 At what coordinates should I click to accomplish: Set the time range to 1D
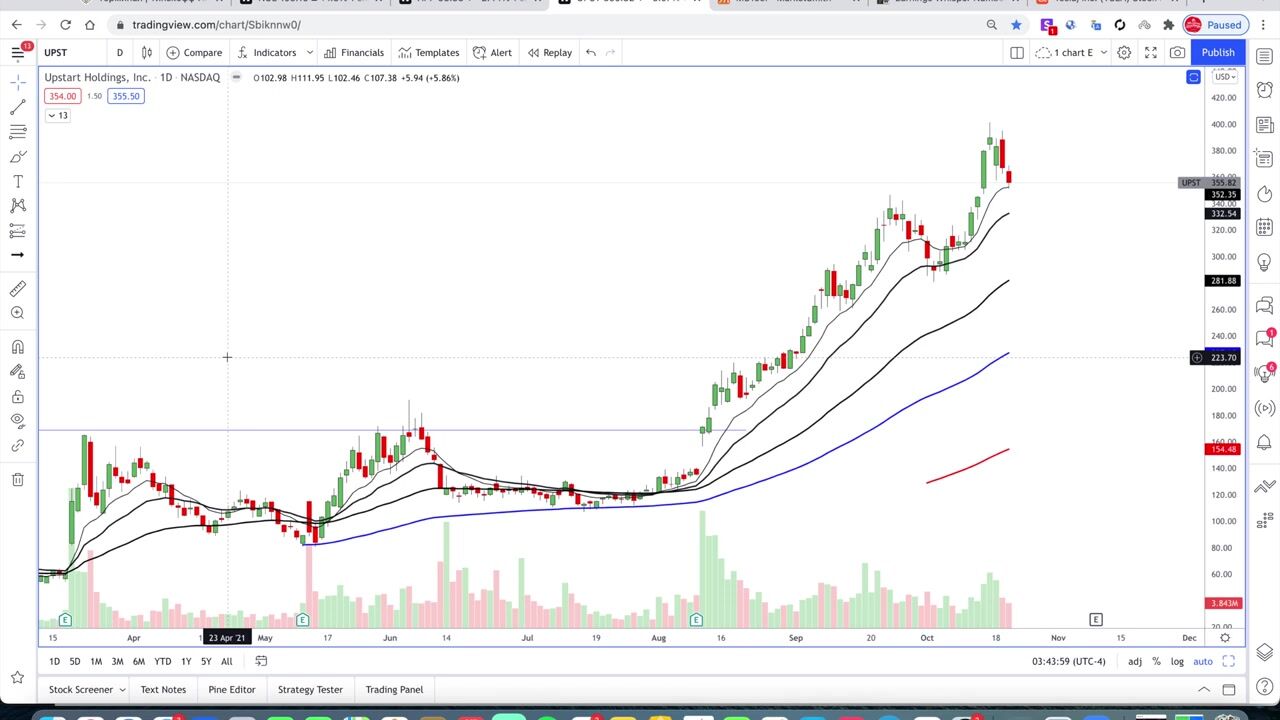coord(54,661)
